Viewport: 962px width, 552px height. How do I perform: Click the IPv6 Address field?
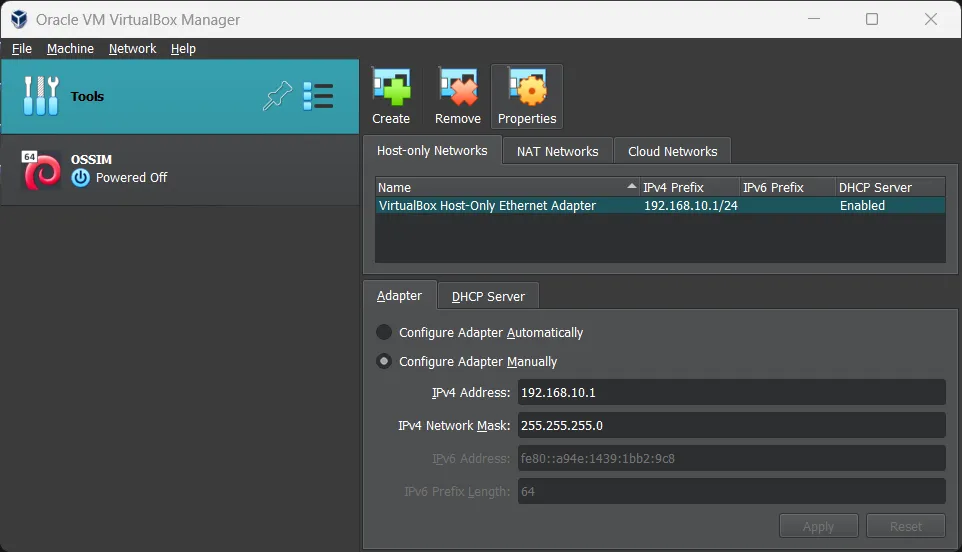[x=731, y=459]
